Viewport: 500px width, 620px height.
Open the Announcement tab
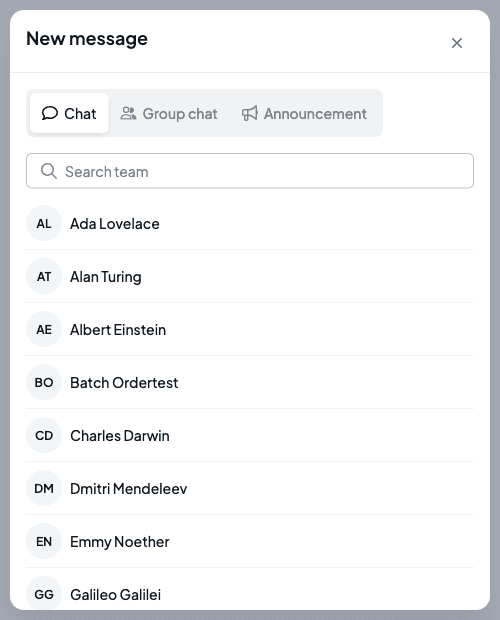[304, 113]
